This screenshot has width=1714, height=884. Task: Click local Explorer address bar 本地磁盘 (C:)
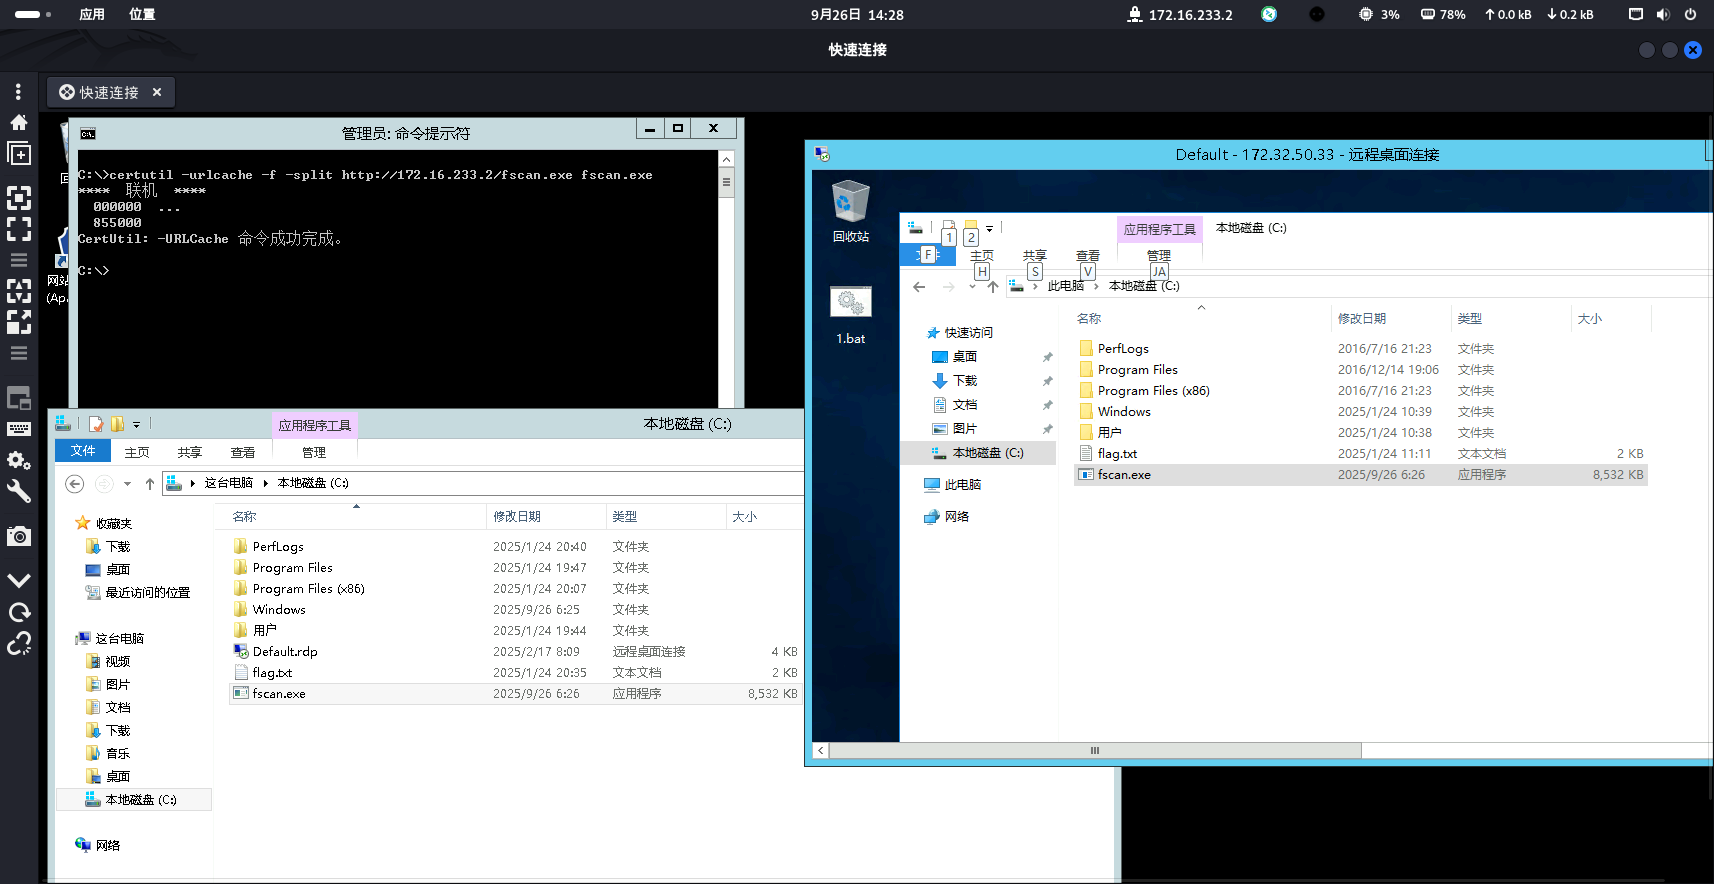313,483
